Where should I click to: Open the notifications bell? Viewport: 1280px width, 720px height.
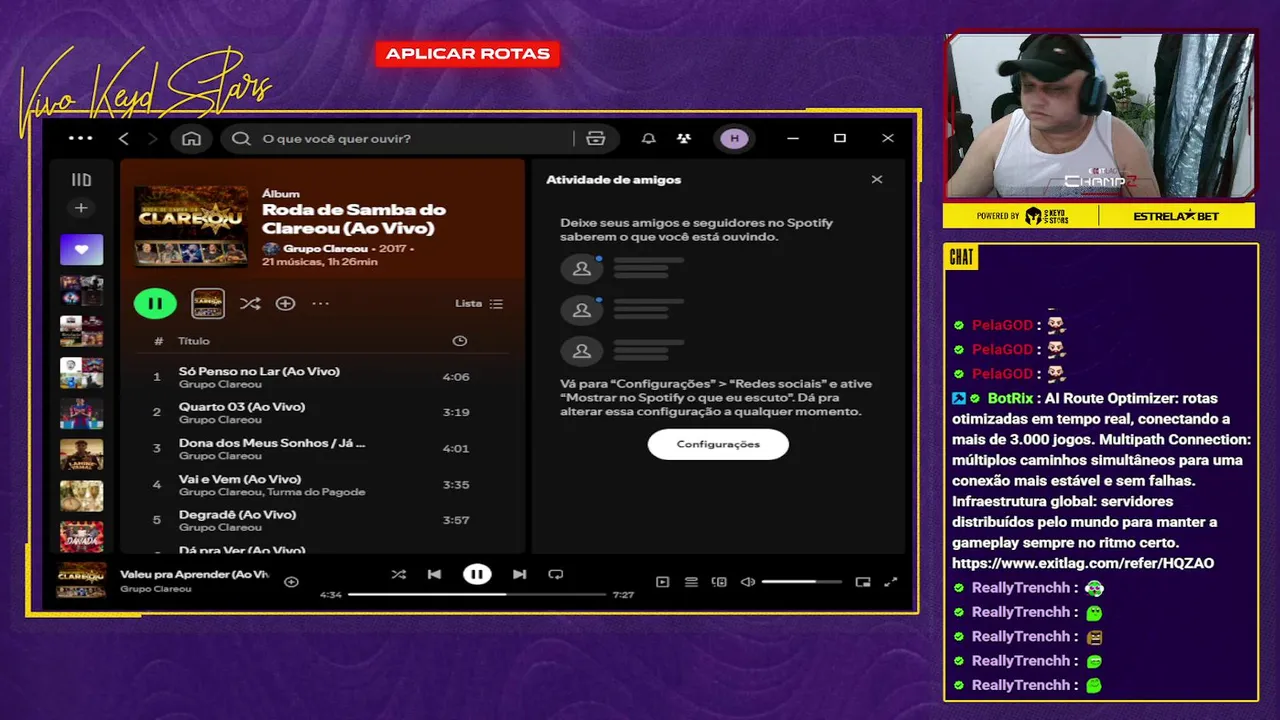pyautogui.click(x=649, y=139)
